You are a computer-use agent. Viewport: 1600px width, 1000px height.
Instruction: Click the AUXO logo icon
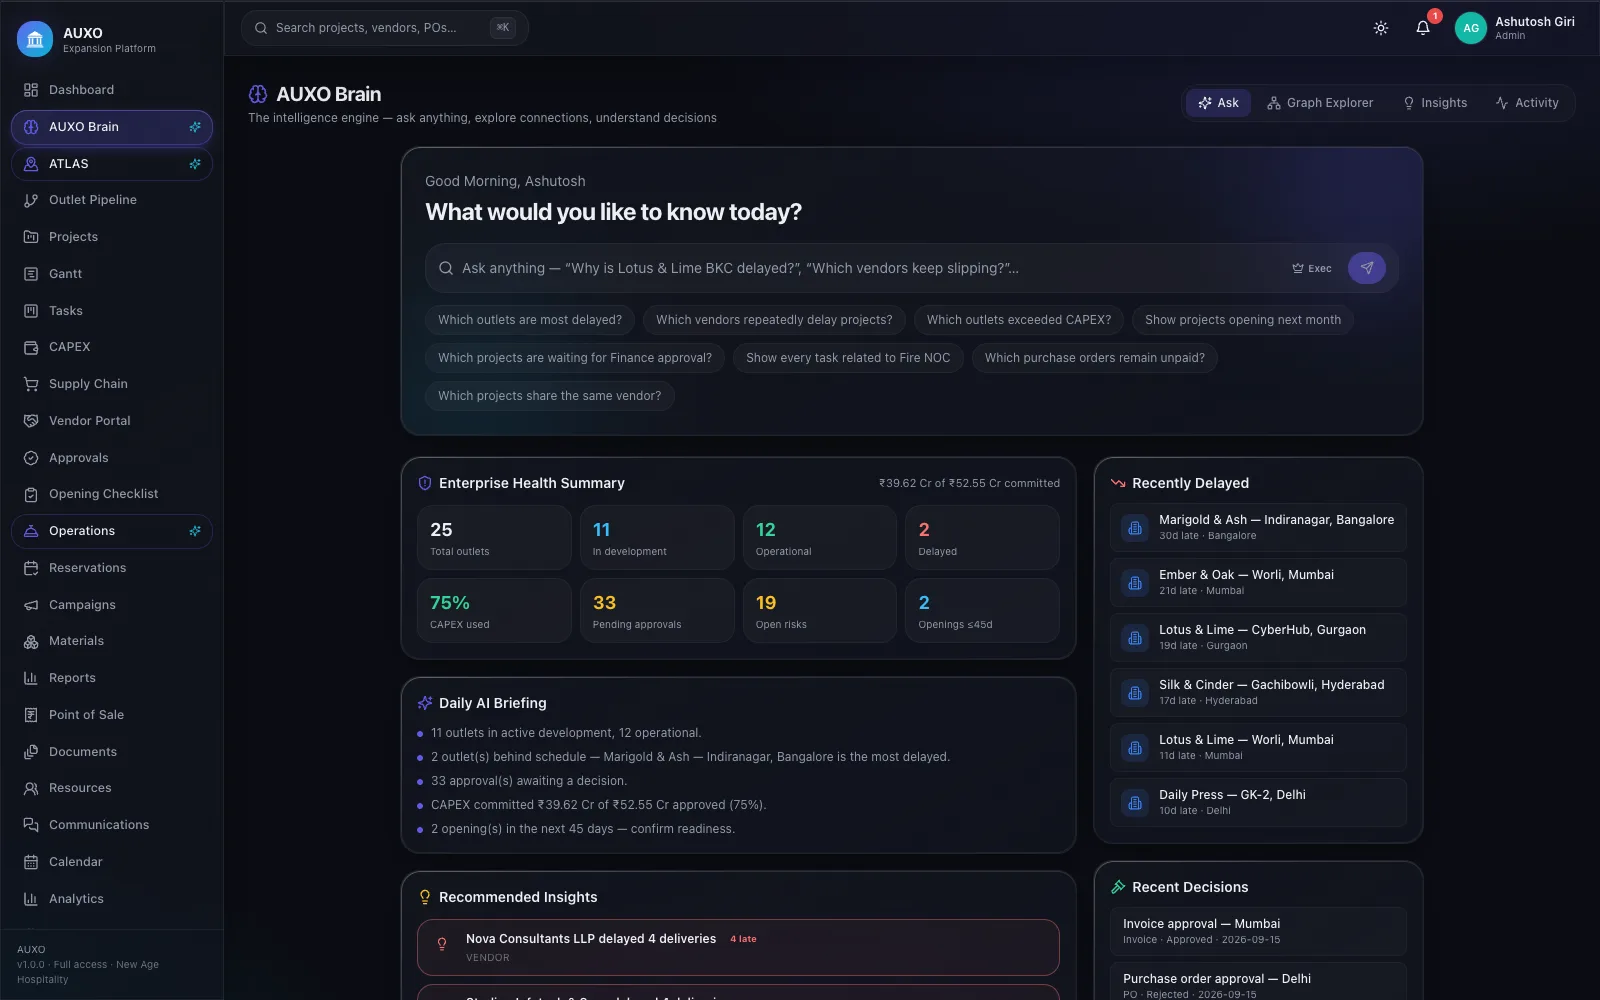[x=35, y=39]
